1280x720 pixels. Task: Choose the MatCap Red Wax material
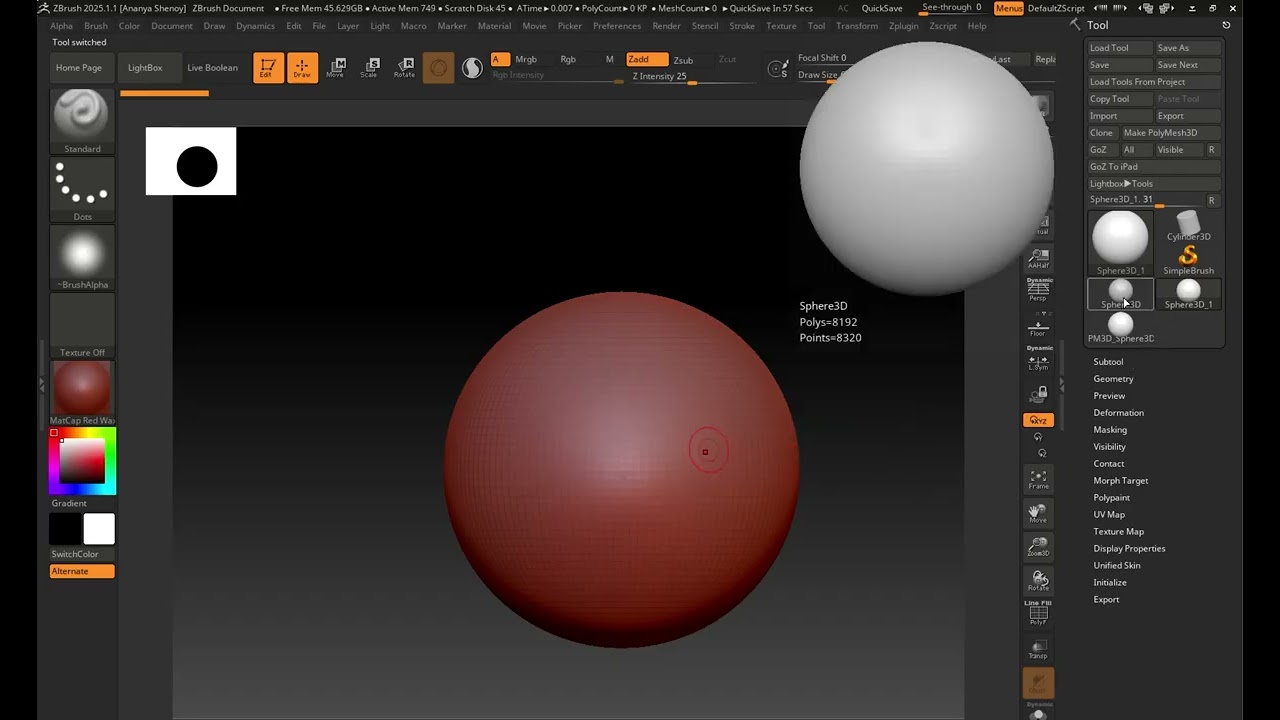[82, 393]
